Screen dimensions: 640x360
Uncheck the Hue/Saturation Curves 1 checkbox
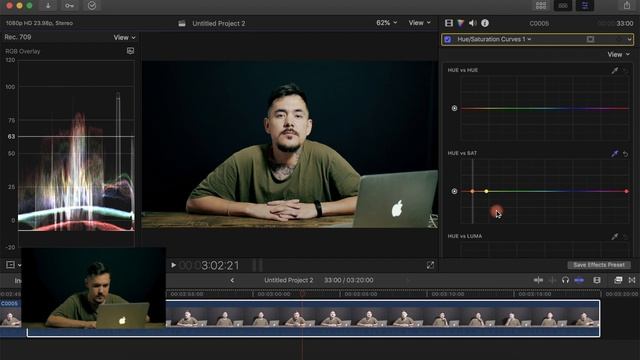tap(448, 40)
